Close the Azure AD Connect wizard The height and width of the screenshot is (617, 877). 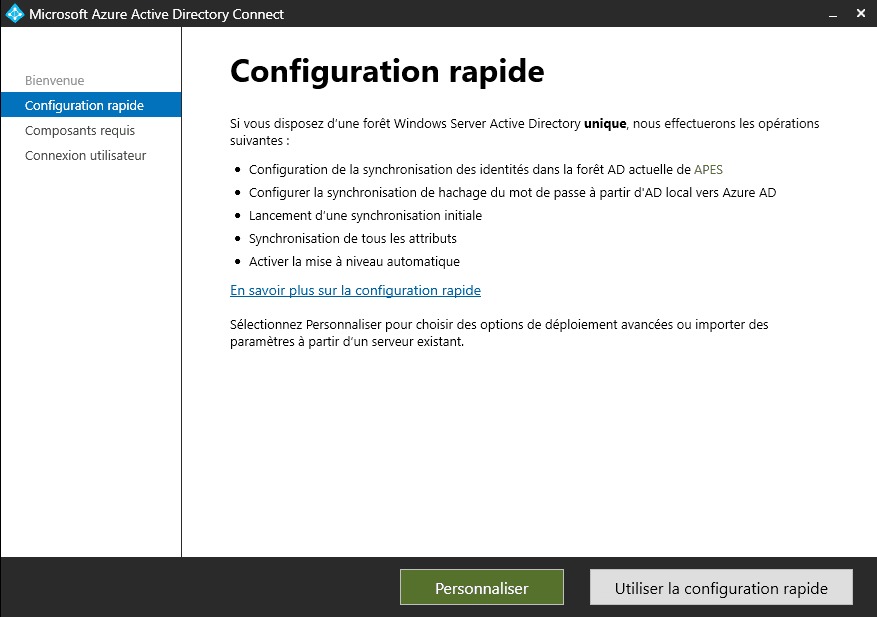click(x=861, y=14)
